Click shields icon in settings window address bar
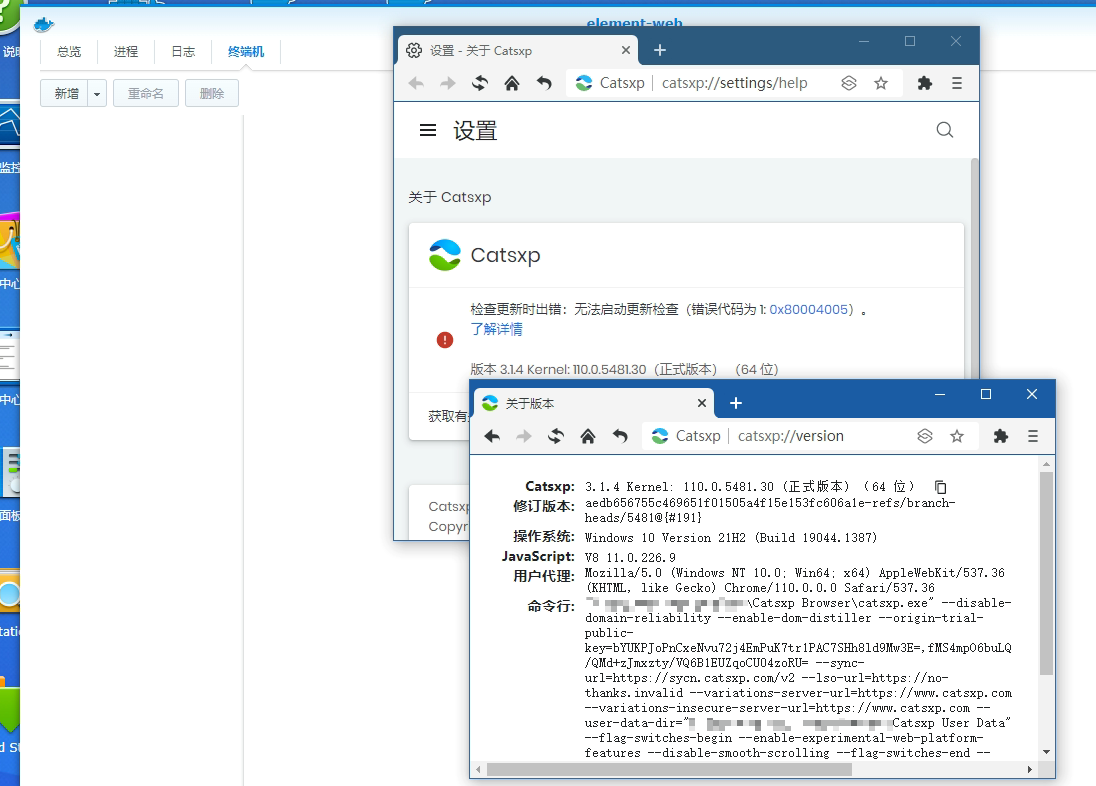Screen dimensions: 1096x786 click(x=849, y=83)
